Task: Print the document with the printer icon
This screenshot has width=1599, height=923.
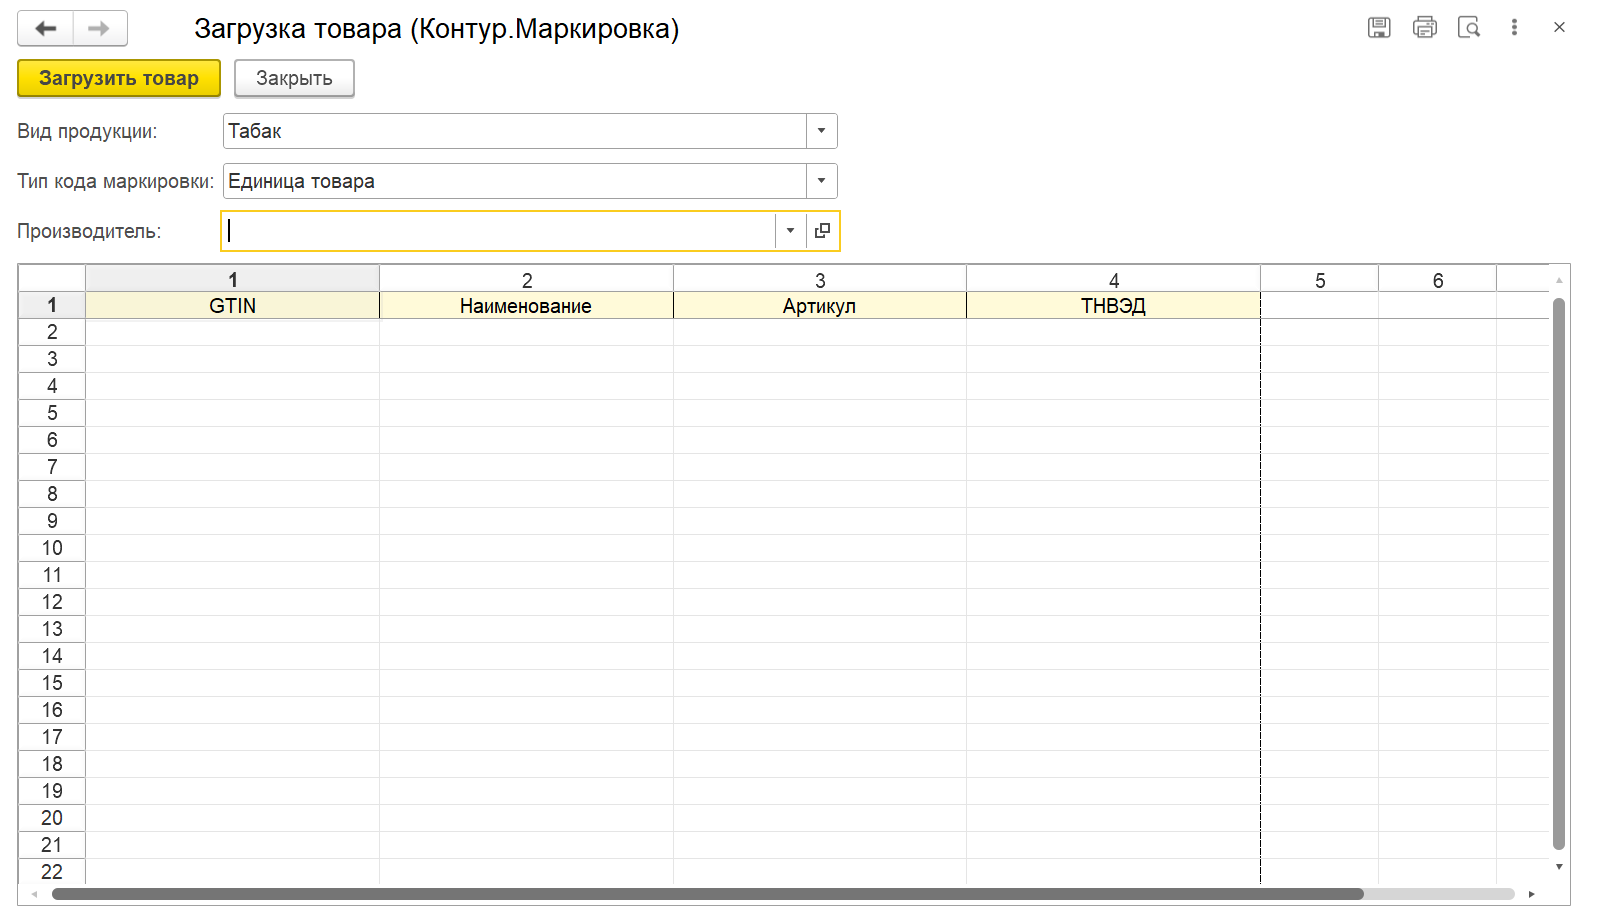Action: [1424, 28]
